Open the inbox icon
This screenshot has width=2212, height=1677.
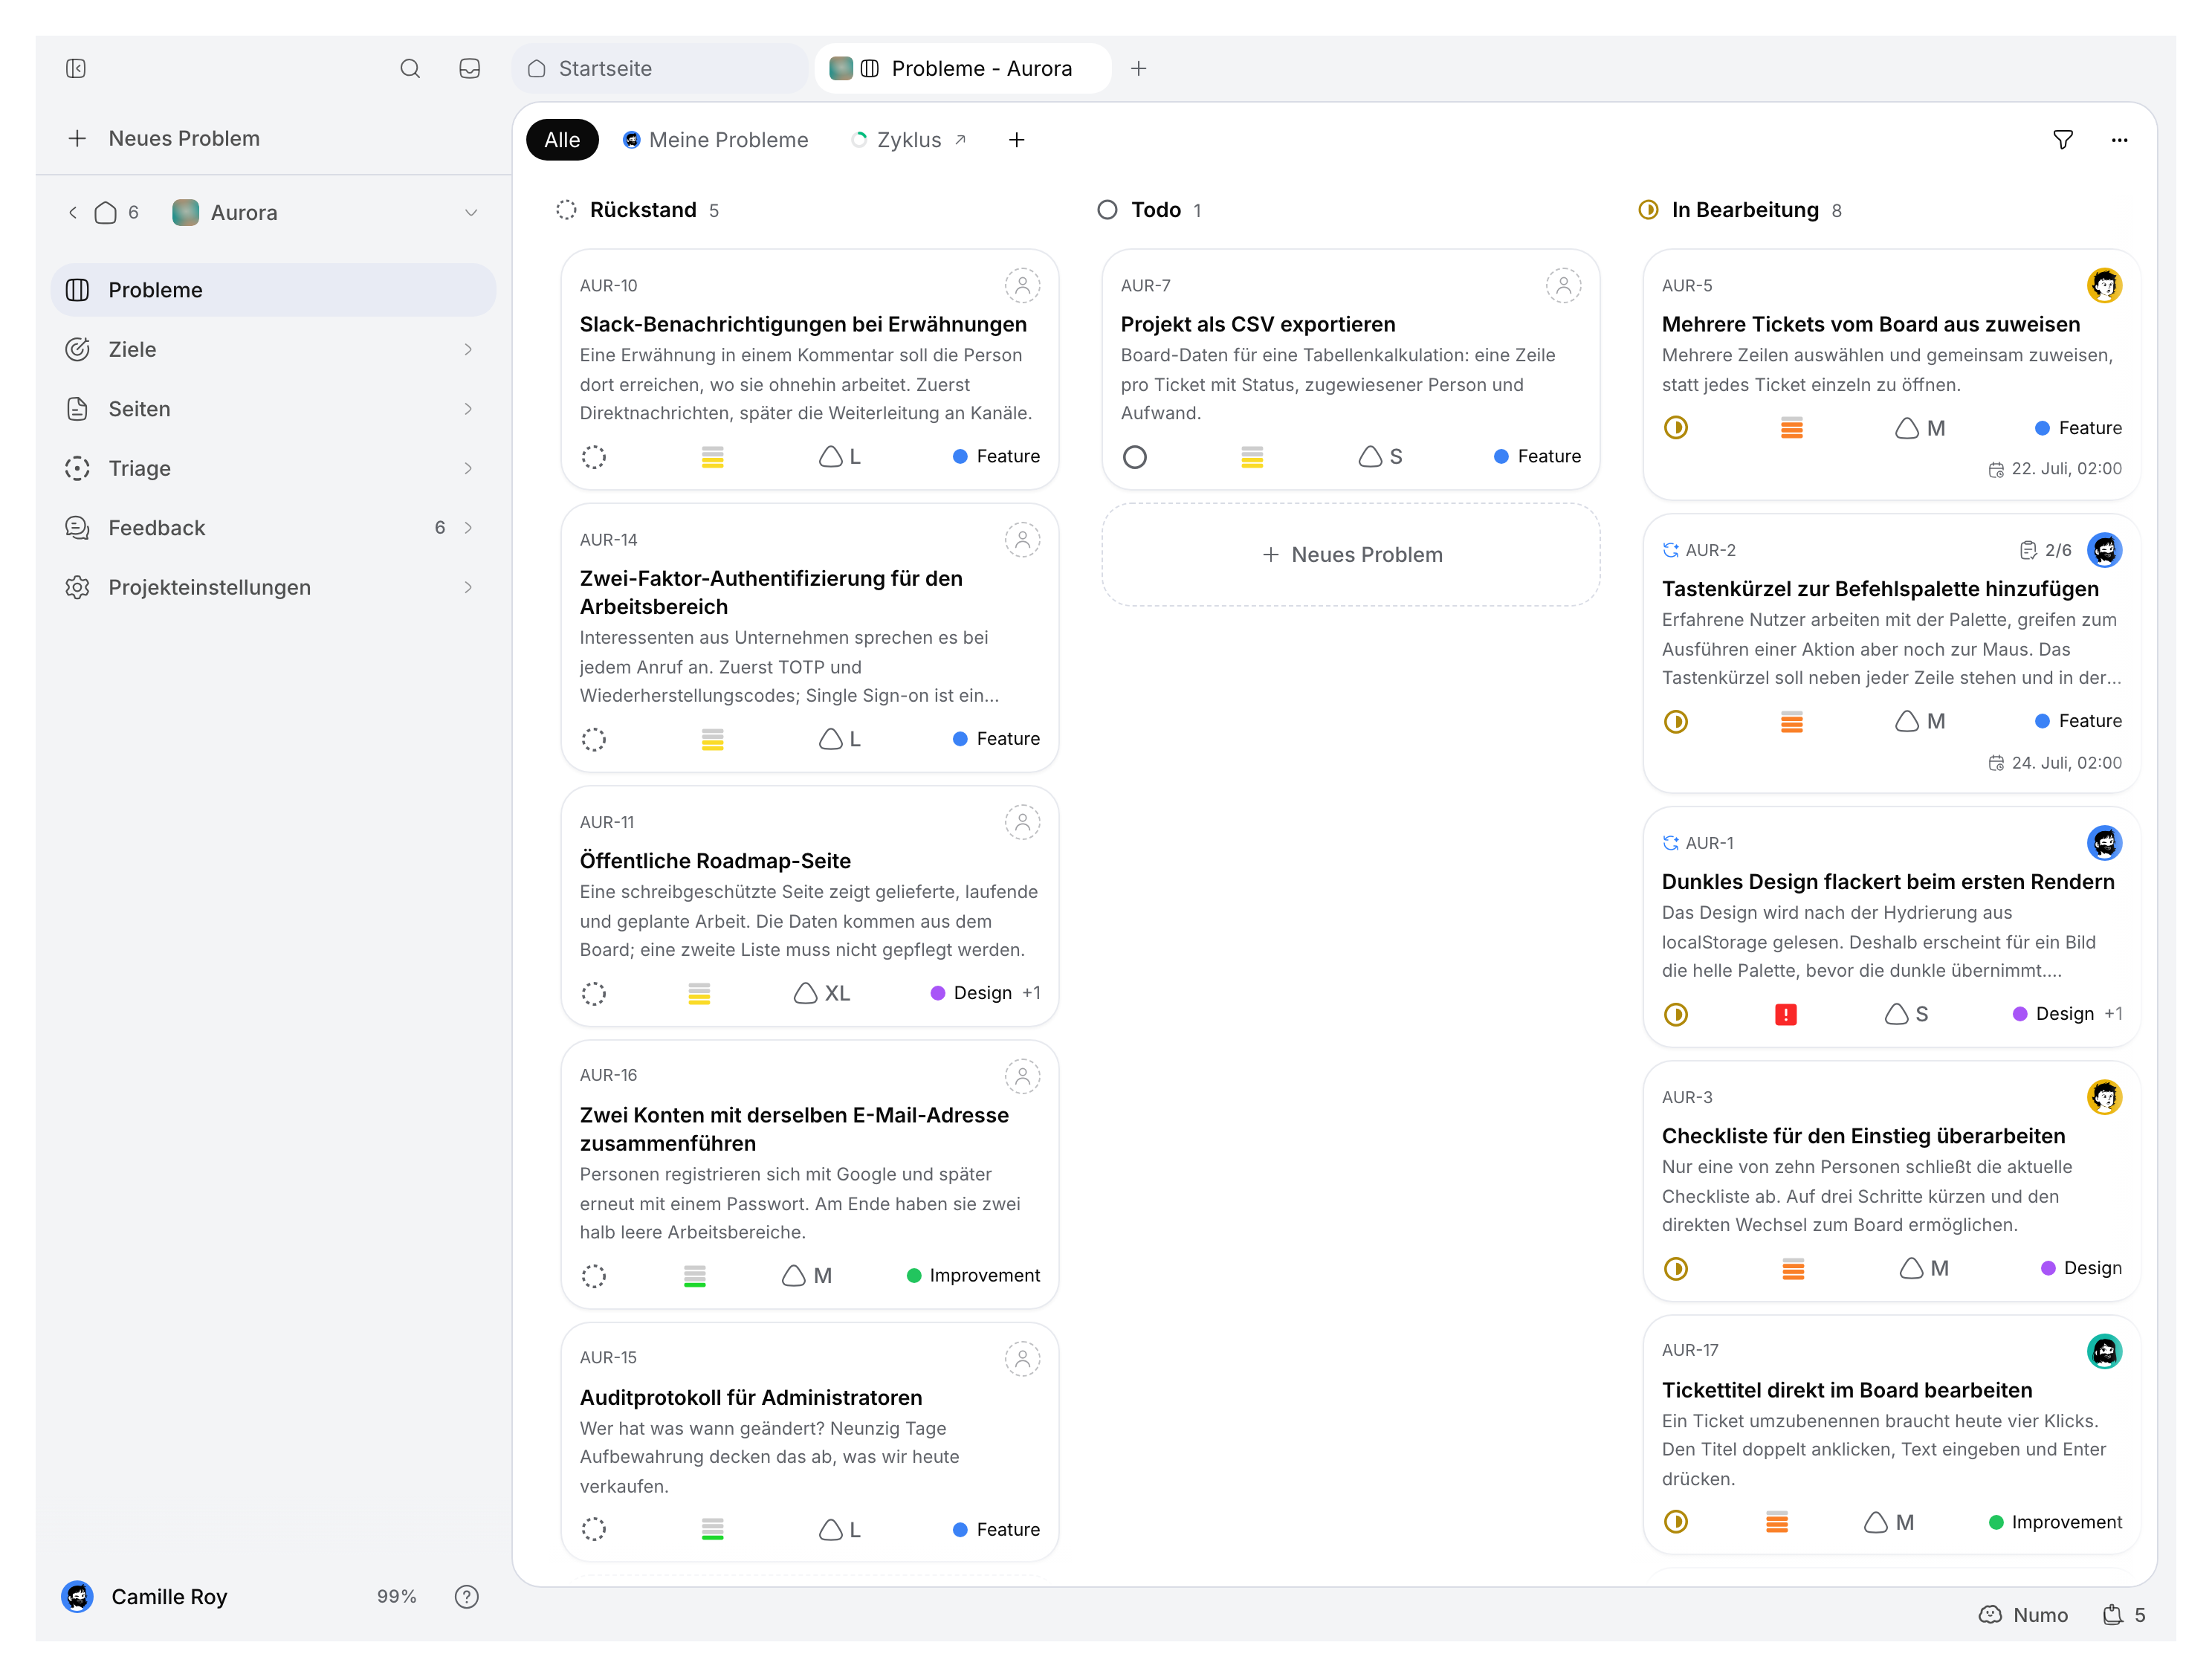[x=469, y=68]
